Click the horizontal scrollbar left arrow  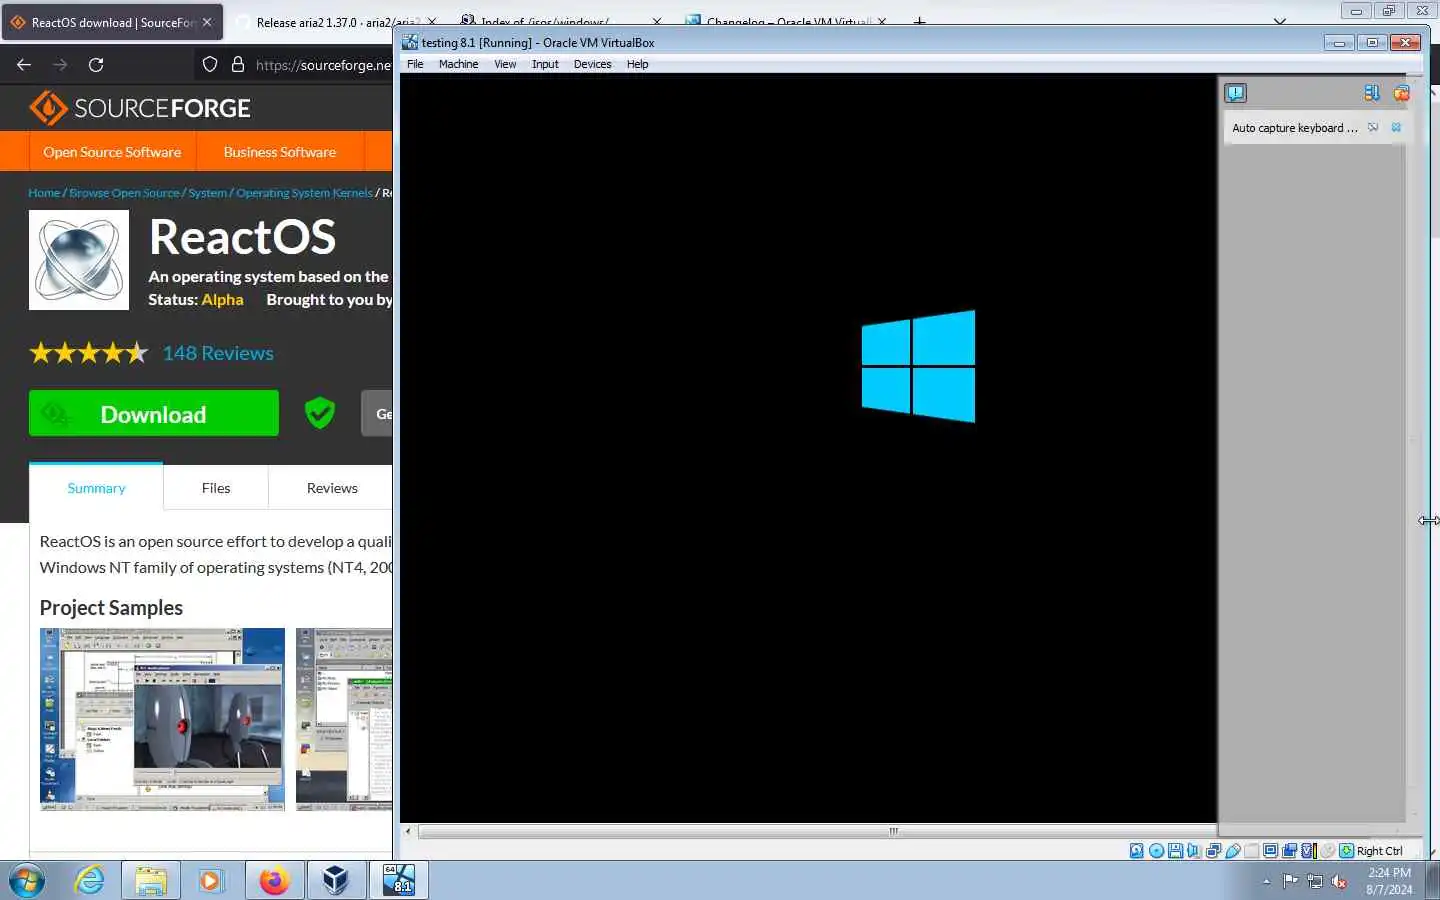pos(408,831)
